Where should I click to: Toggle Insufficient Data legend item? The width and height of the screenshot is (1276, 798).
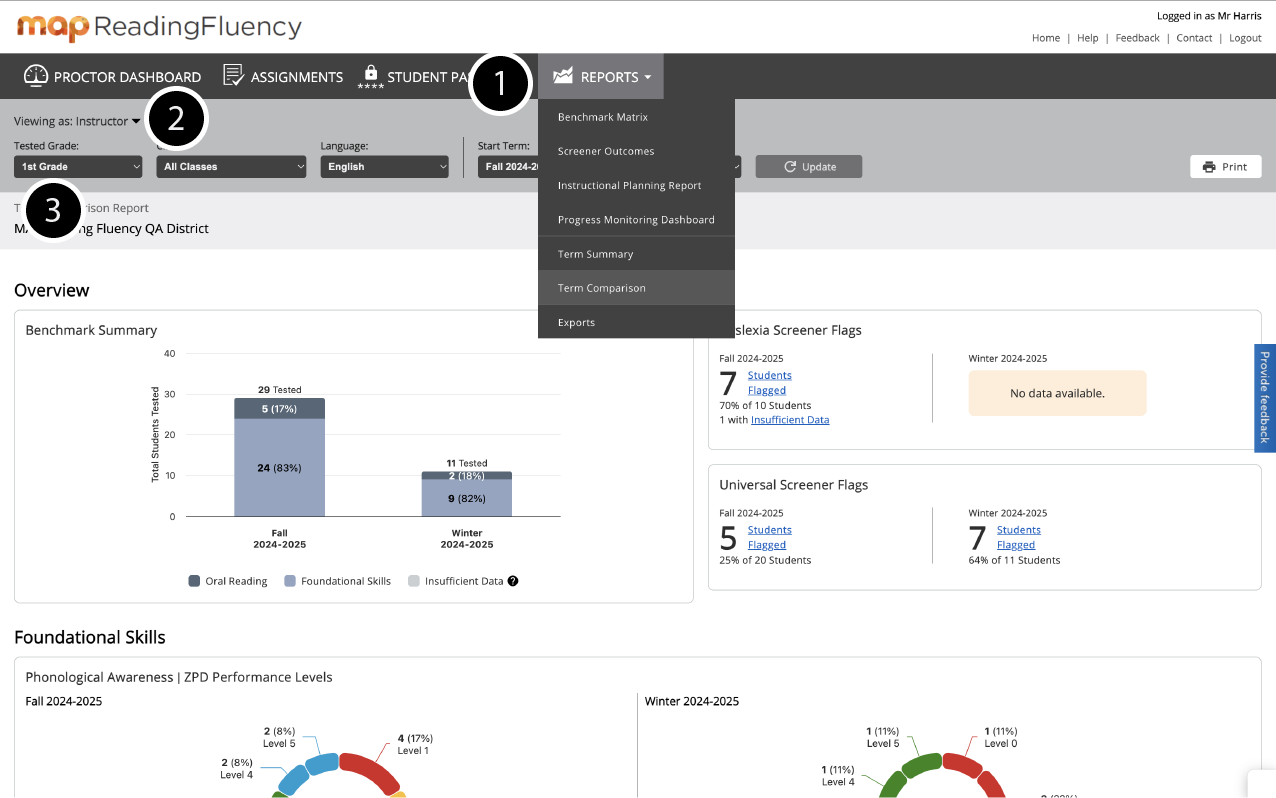point(455,581)
